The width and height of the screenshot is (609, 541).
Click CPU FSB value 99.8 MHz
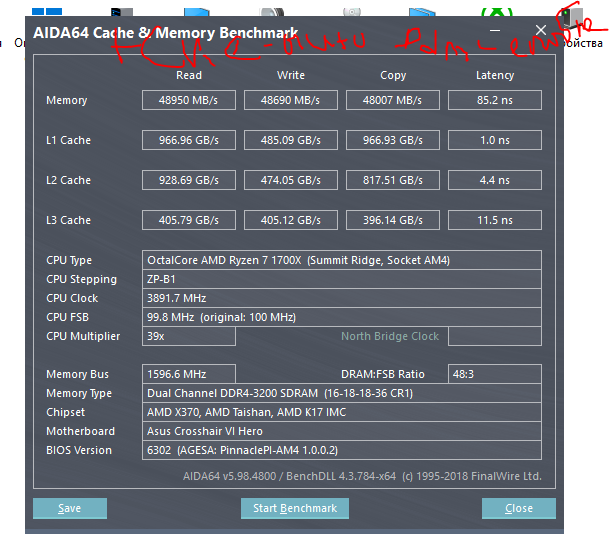[342, 317]
